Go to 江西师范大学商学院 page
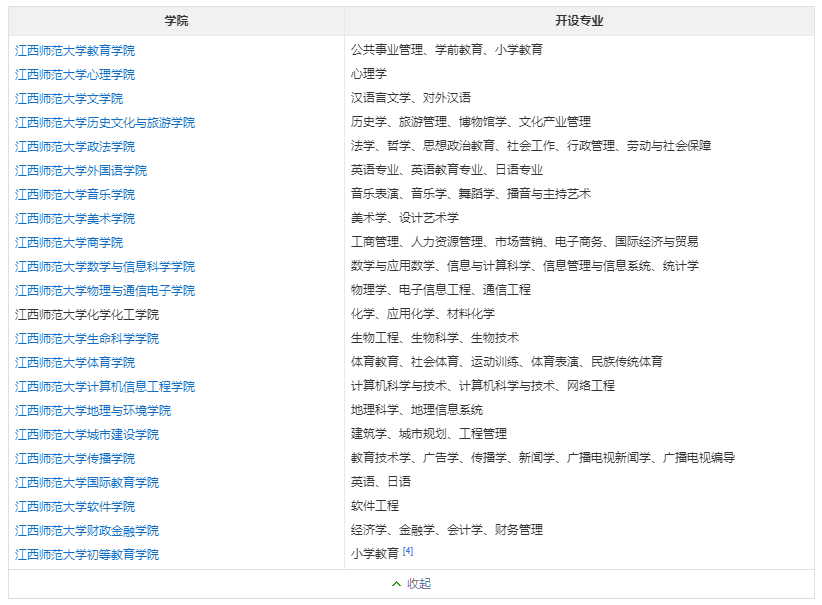 point(69,243)
